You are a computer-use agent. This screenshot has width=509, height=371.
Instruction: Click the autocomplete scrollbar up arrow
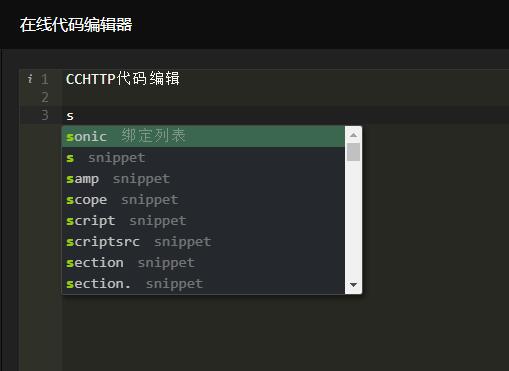(353, 135)
